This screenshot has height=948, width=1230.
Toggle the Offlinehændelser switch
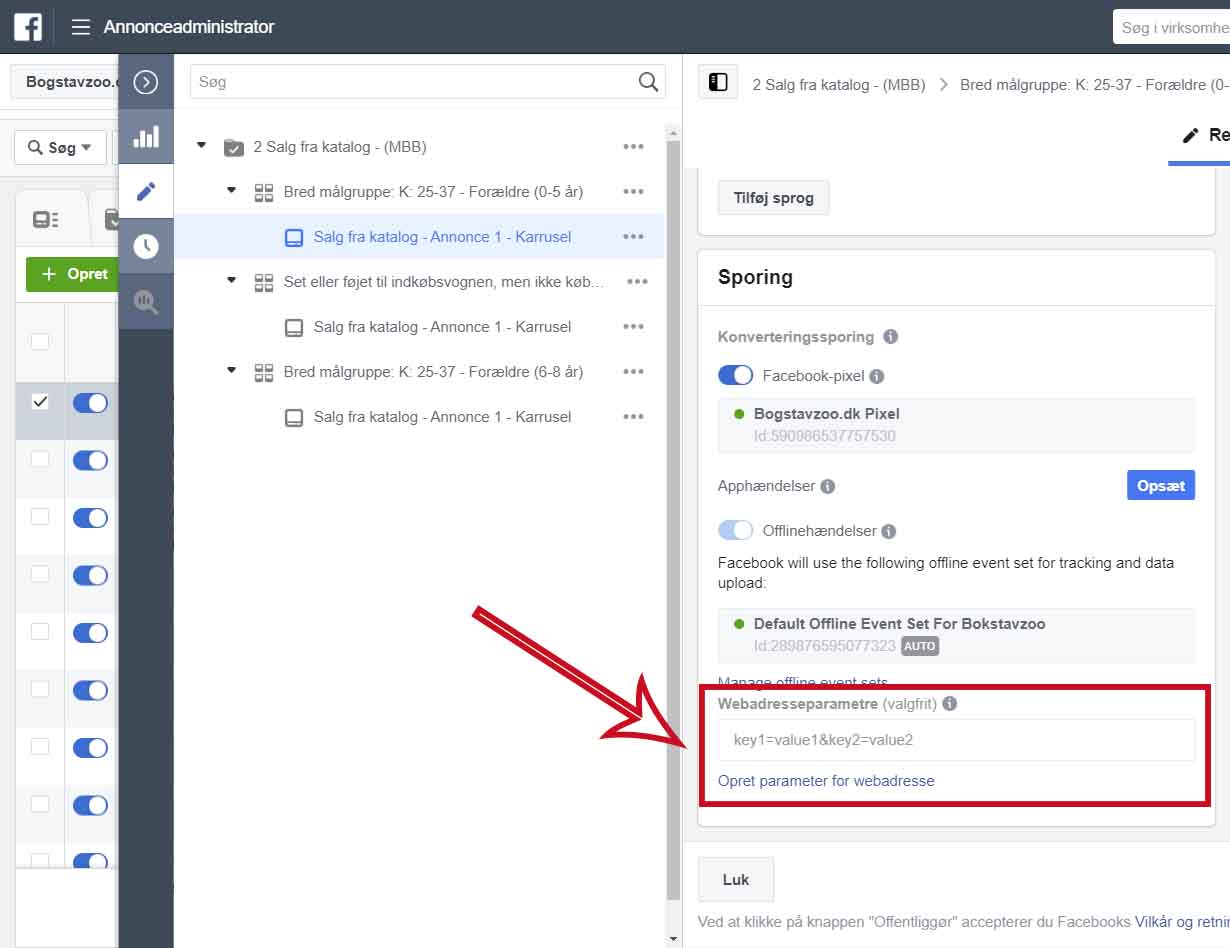click(736, 531)
